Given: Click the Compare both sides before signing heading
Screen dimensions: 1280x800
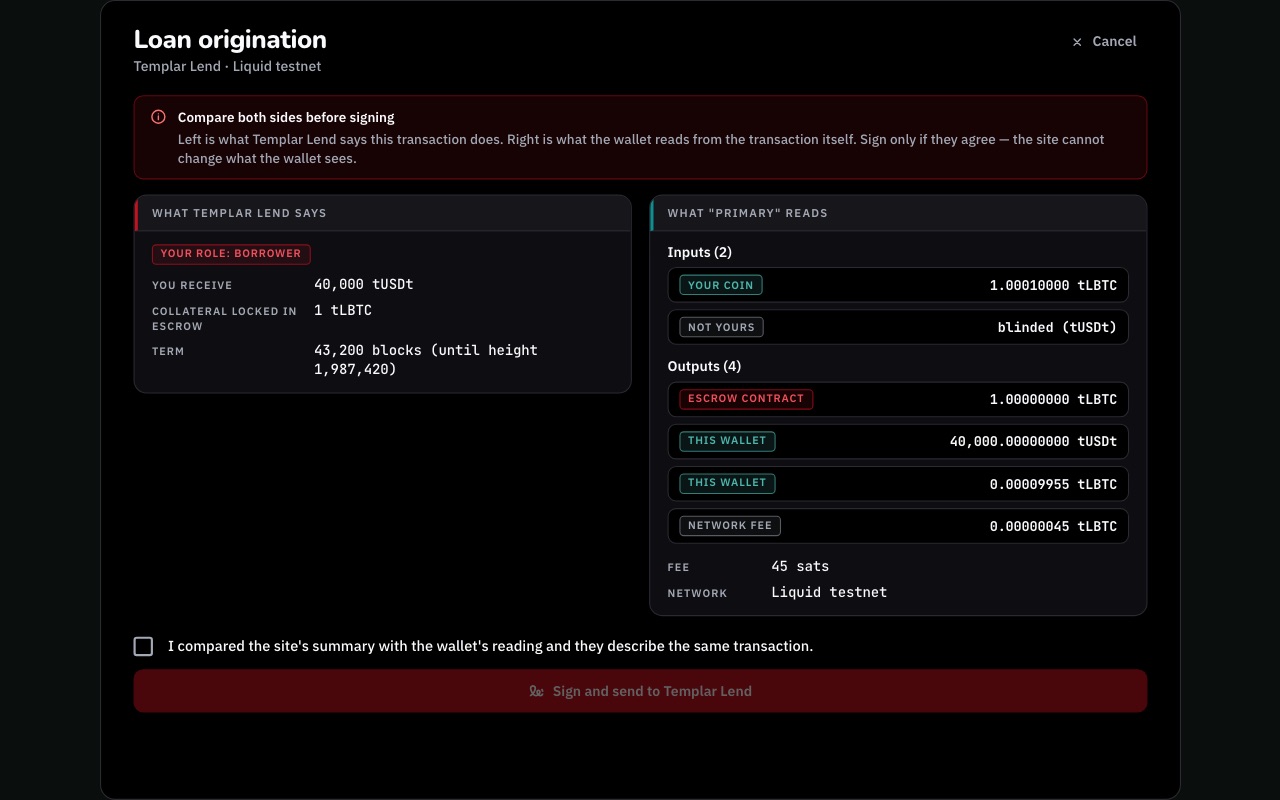Looking at the screenshot, I should click(x=286, y=117).
